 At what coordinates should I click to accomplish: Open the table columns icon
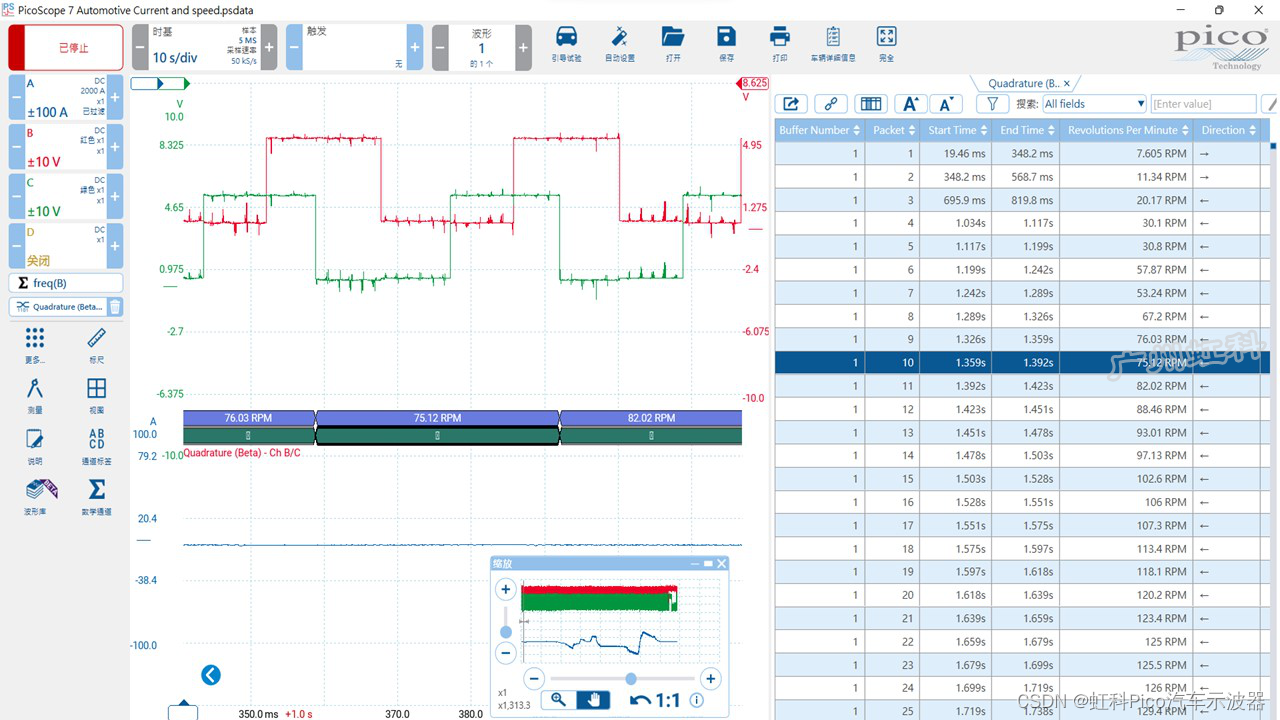[871, 103]
